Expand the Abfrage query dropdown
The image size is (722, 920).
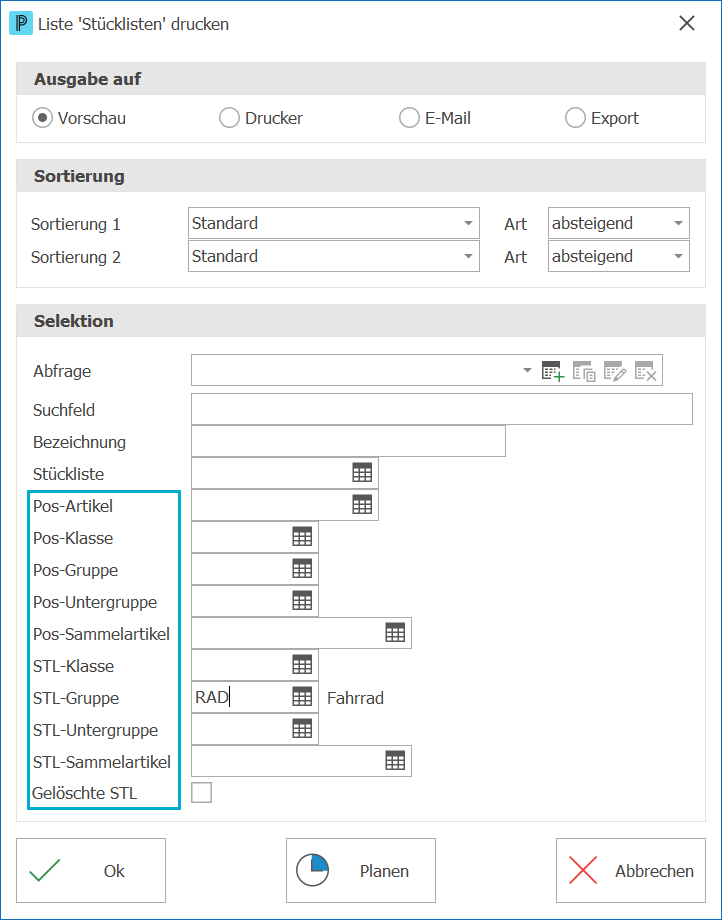tap(527, 370)
